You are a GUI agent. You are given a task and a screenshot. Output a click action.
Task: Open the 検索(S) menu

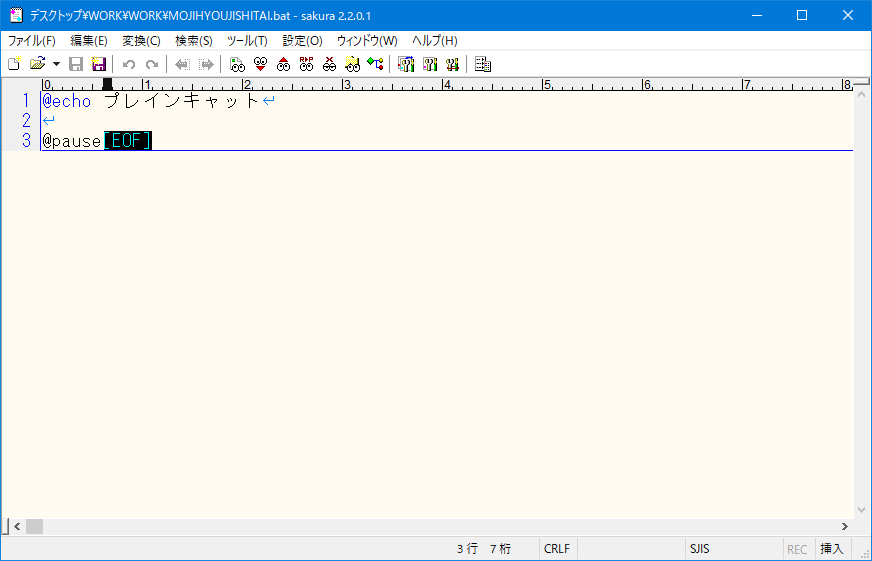pyautogui.click(x=194, y=41)
